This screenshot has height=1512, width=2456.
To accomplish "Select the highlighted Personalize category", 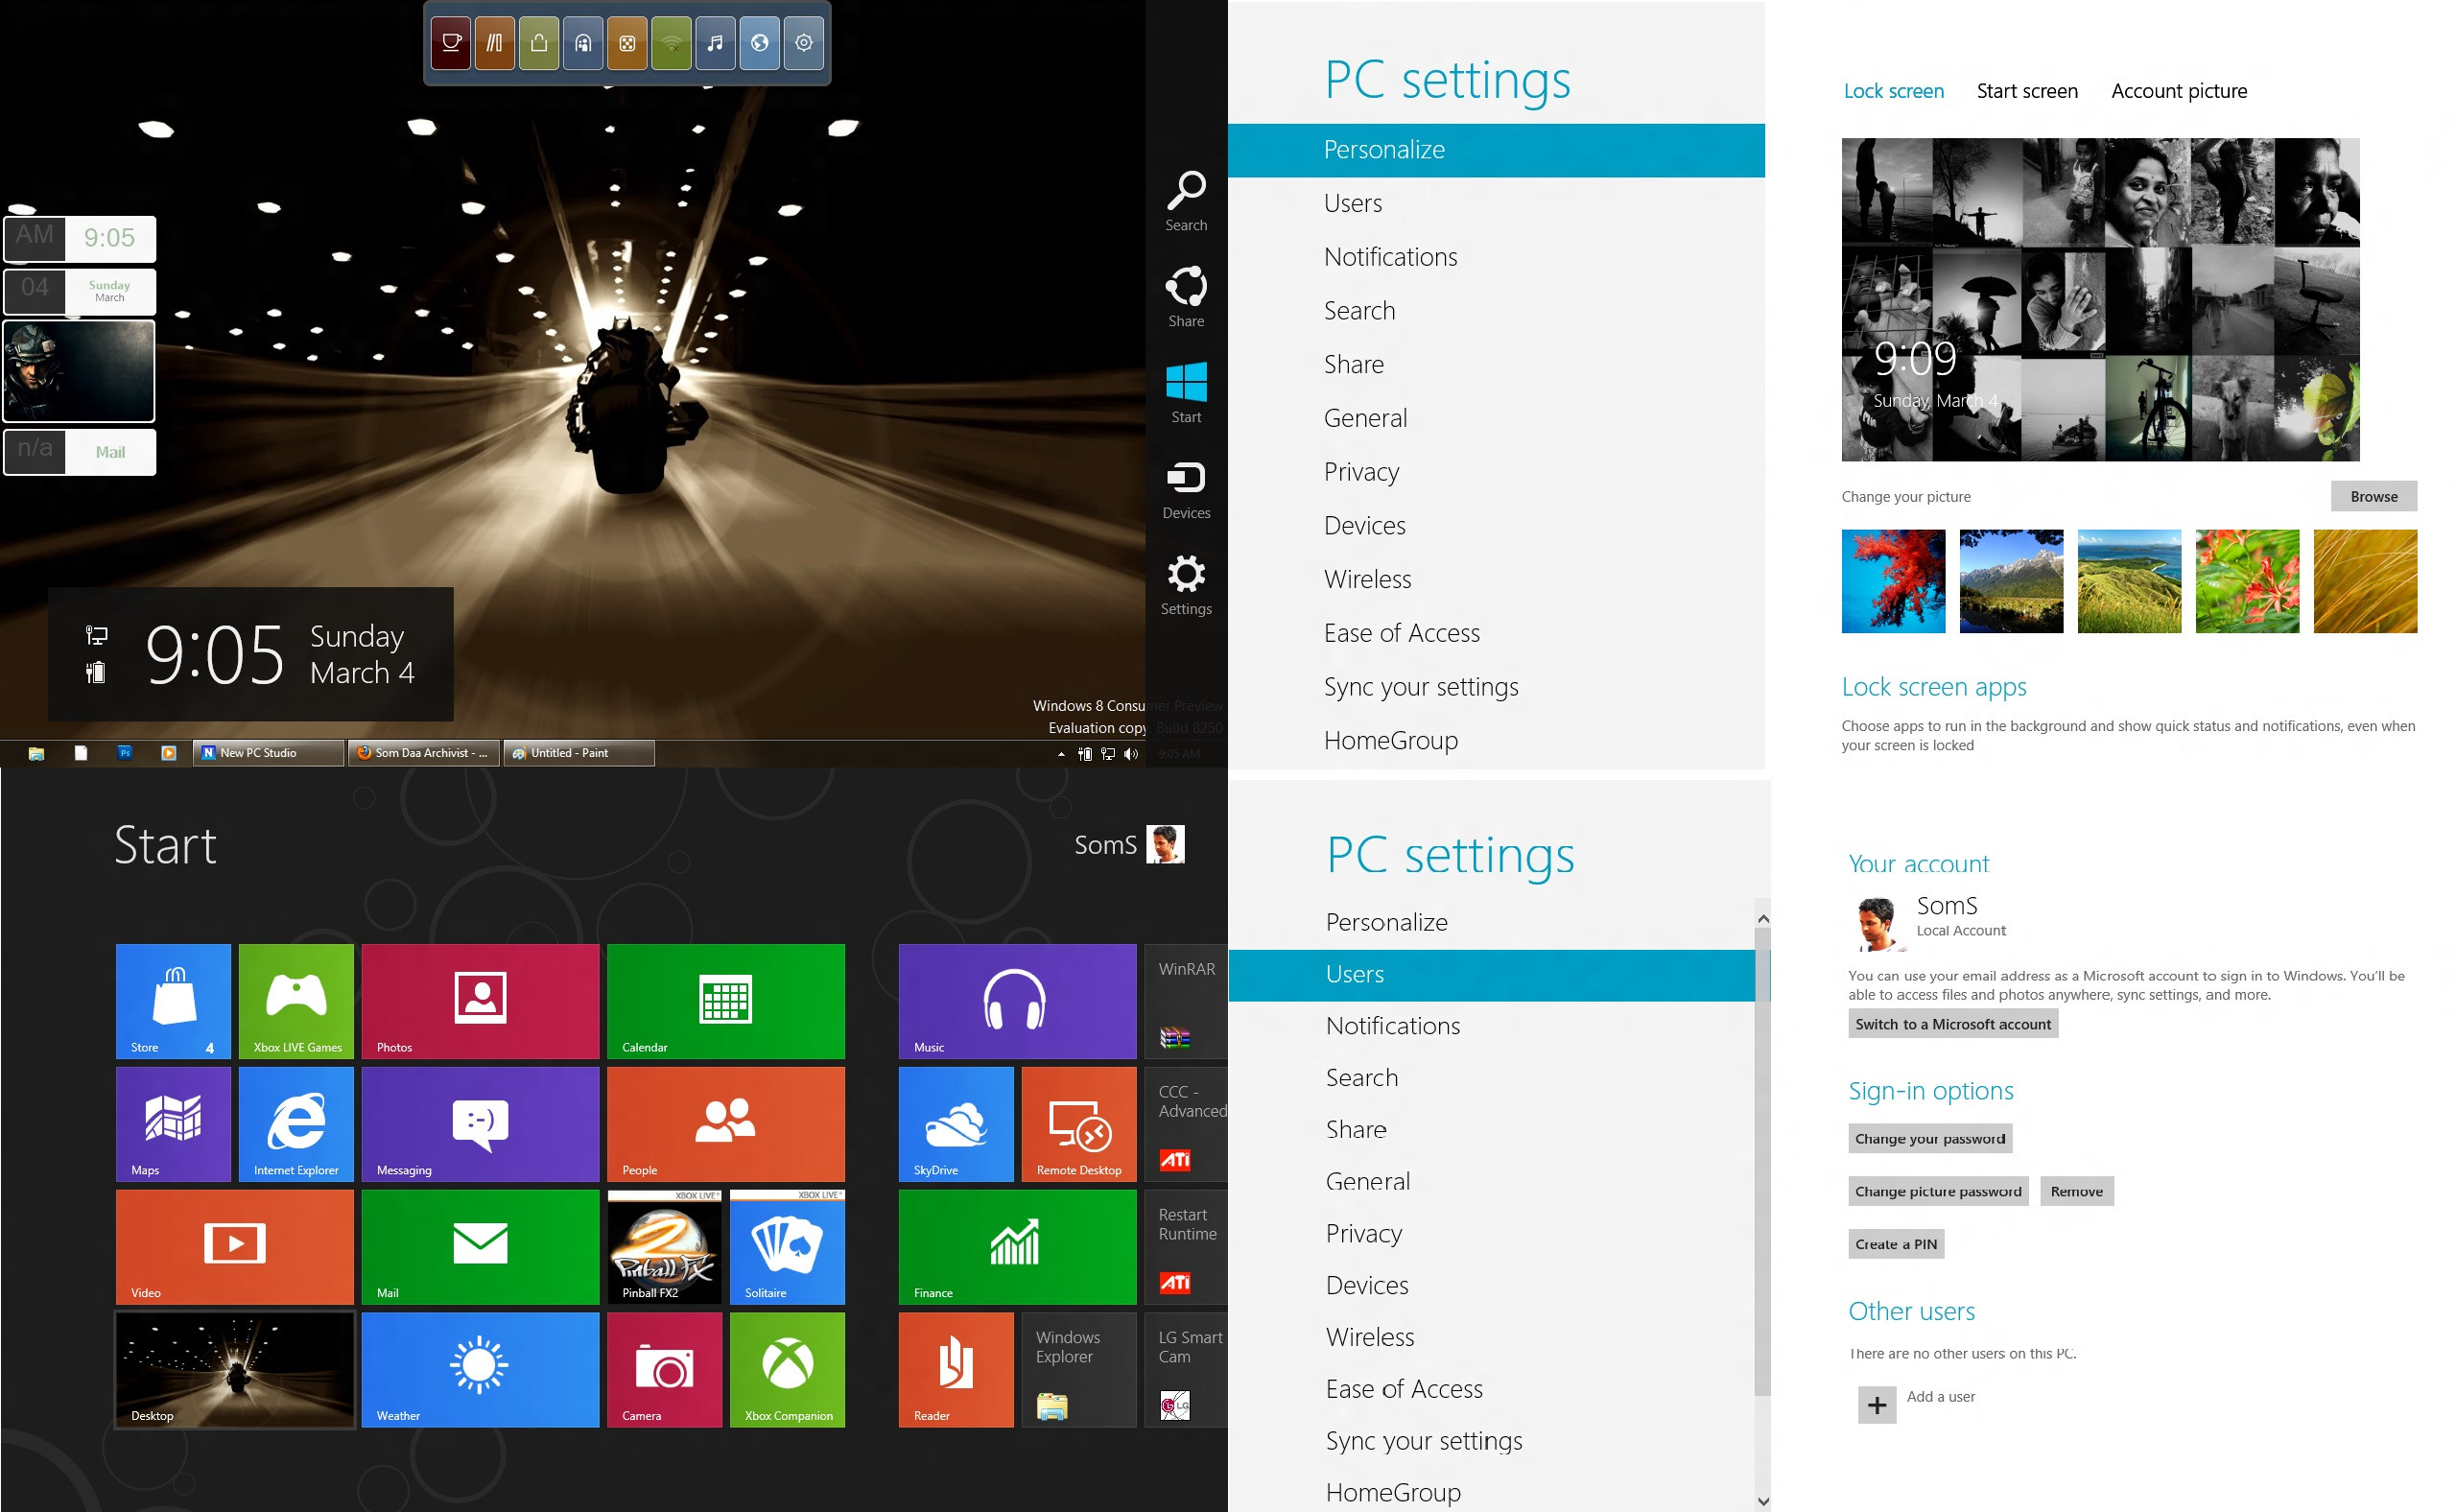I will (1496, 150).
